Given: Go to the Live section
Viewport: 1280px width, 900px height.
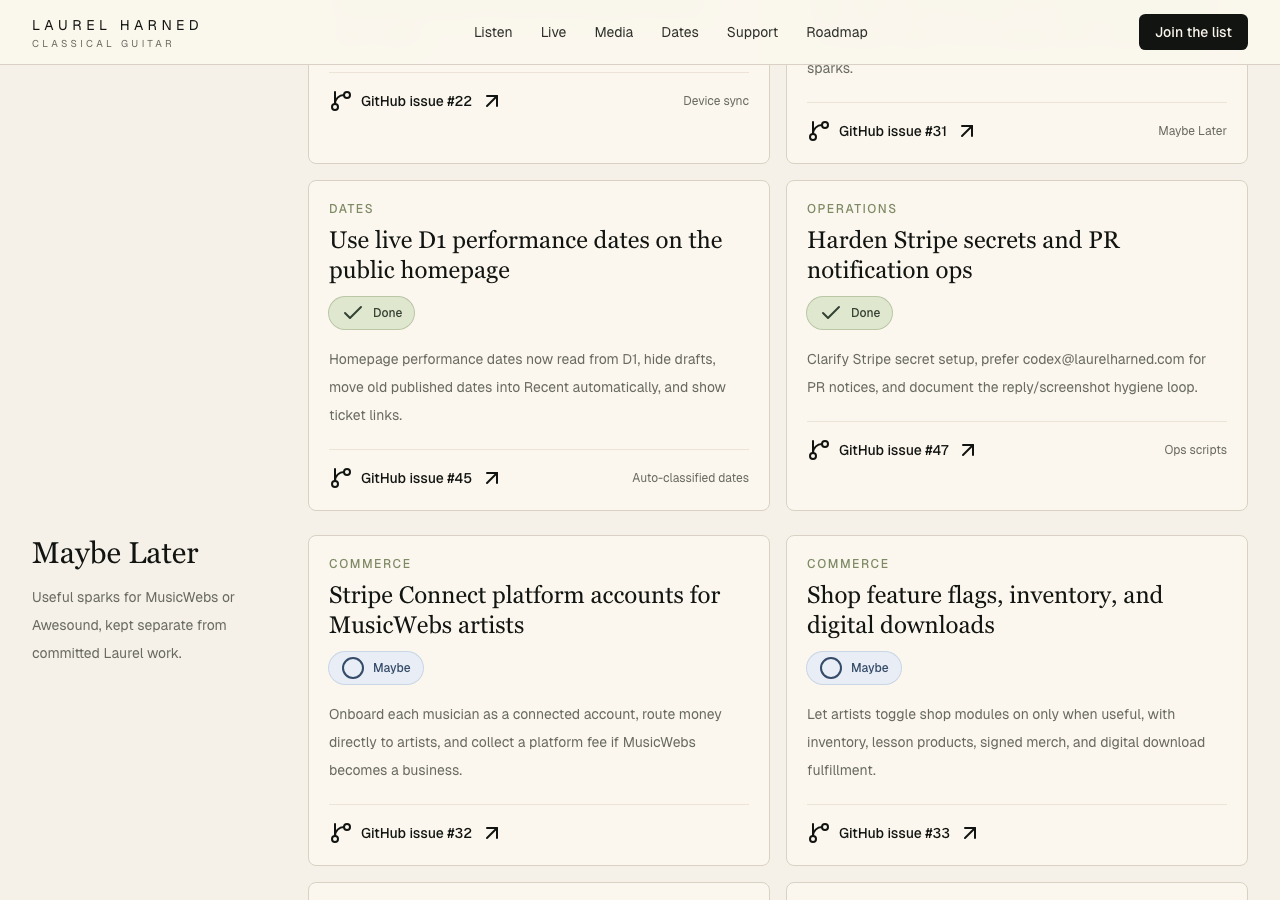Looking at the screenshot, I should (x=553, y=32).
